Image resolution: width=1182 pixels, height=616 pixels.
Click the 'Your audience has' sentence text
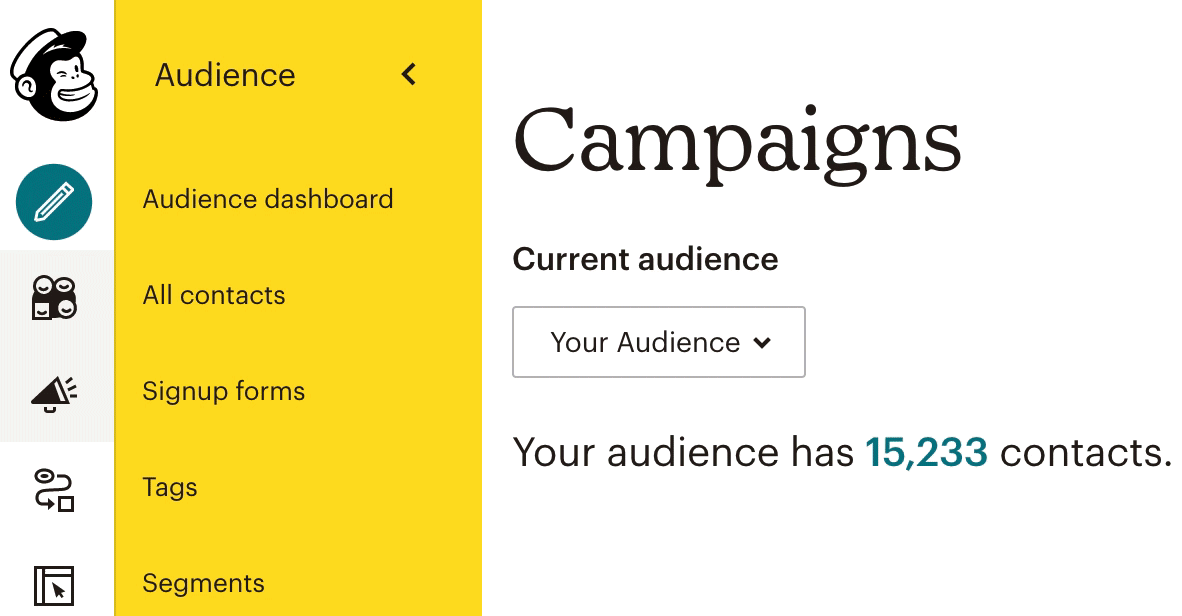click(x=684, y=452)
